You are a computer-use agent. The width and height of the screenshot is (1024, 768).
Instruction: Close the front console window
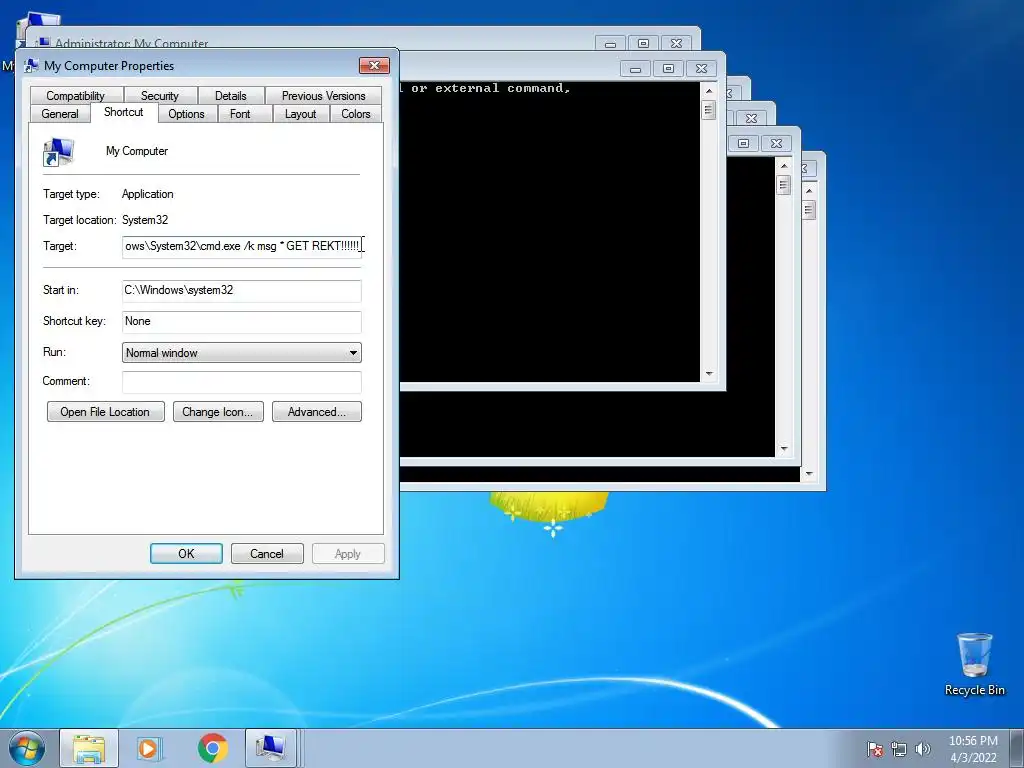[701, 69]
